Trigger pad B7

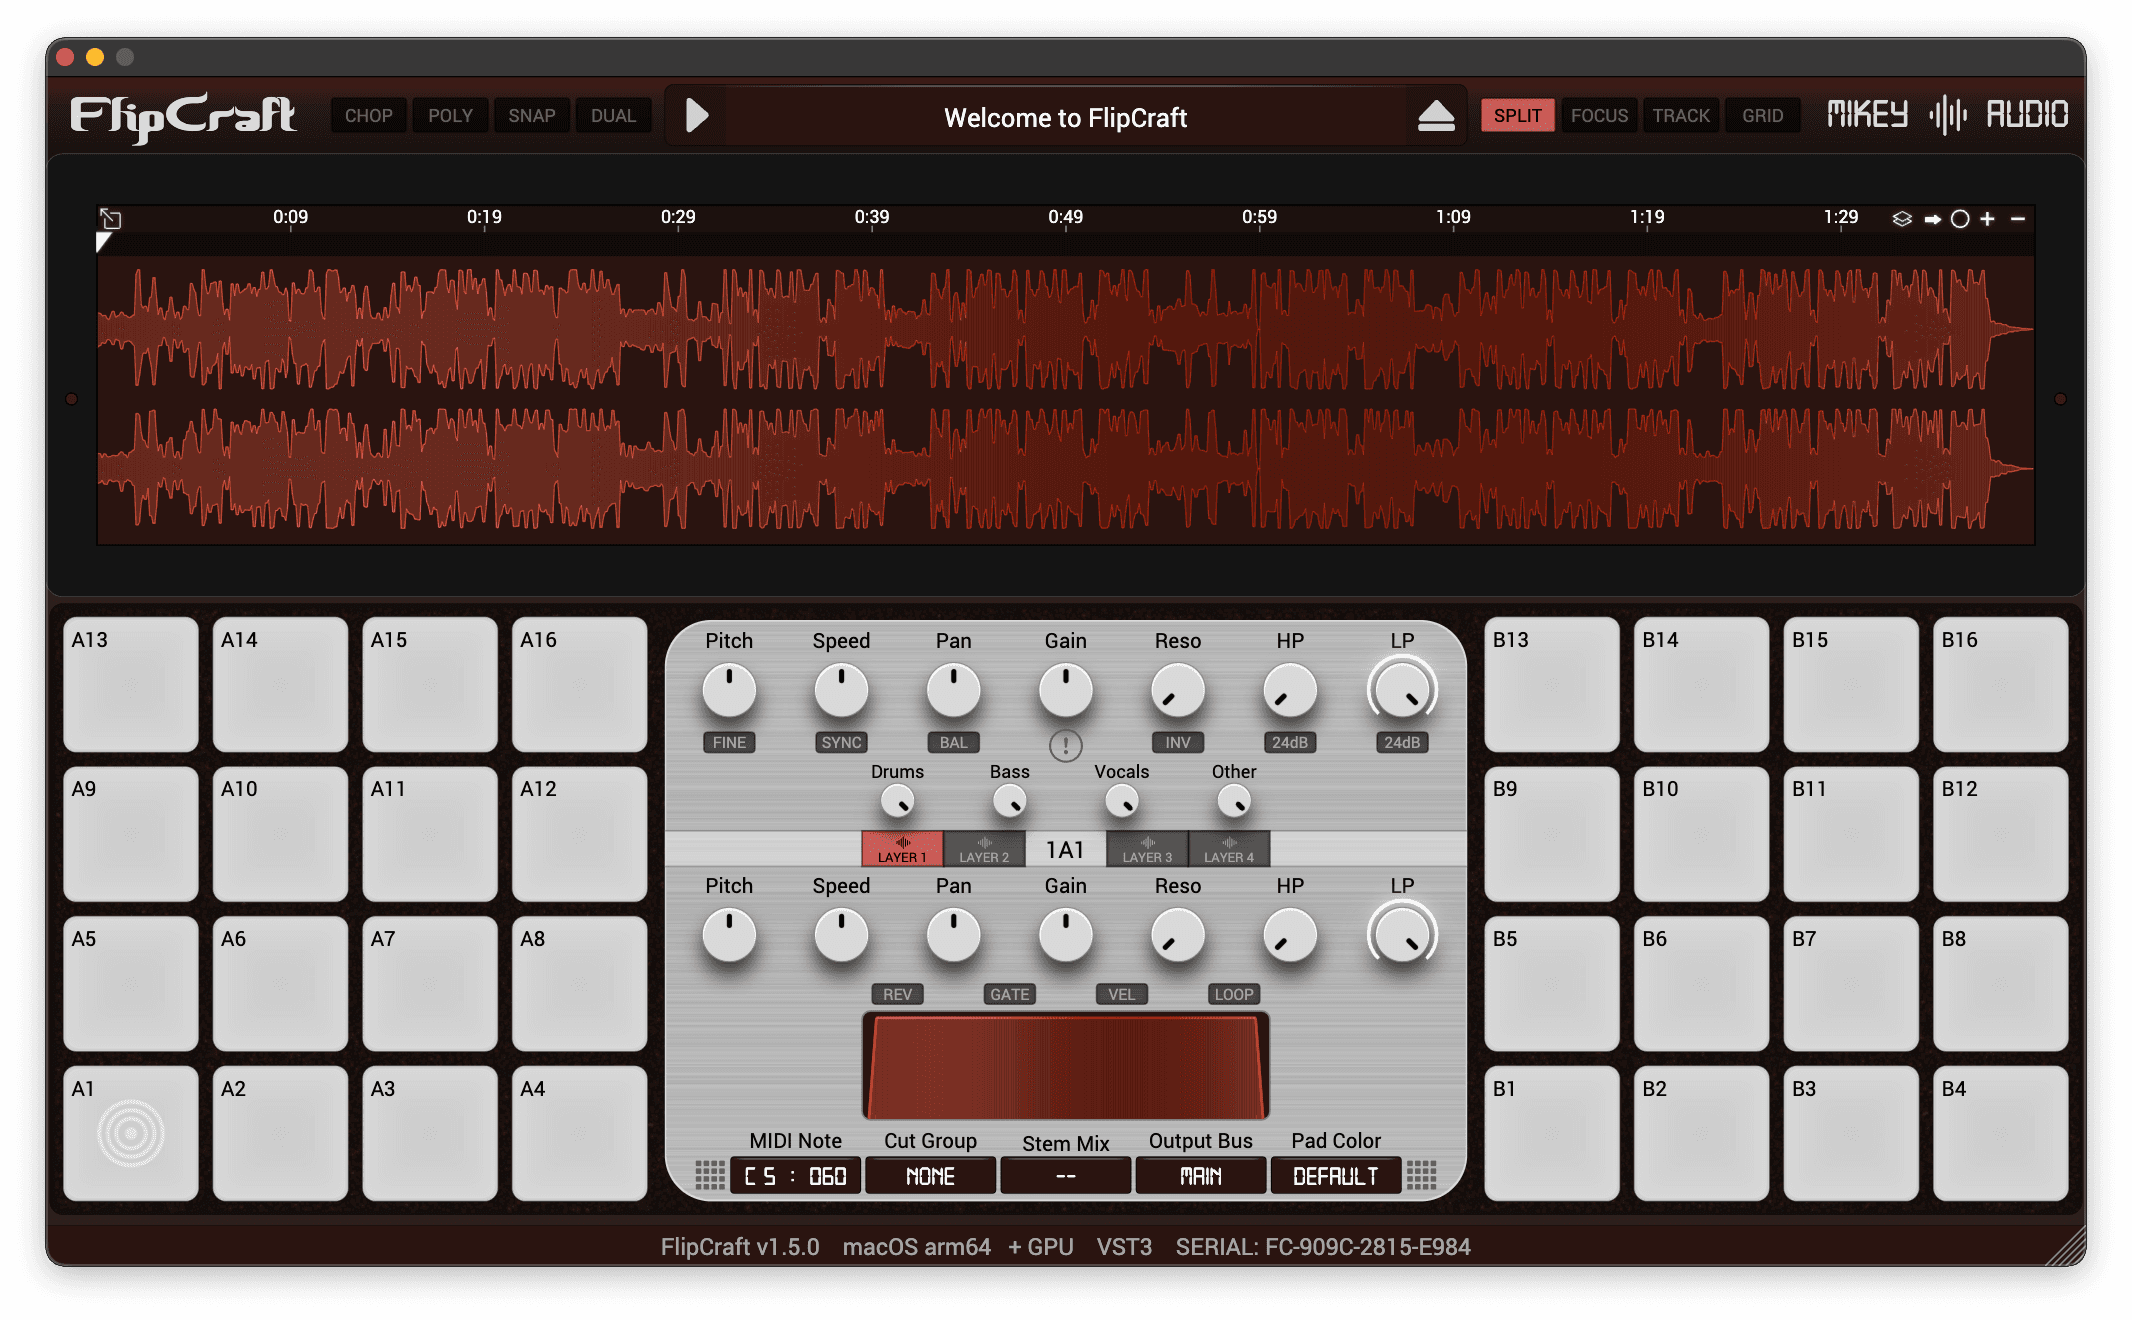tap(1849, 983)
